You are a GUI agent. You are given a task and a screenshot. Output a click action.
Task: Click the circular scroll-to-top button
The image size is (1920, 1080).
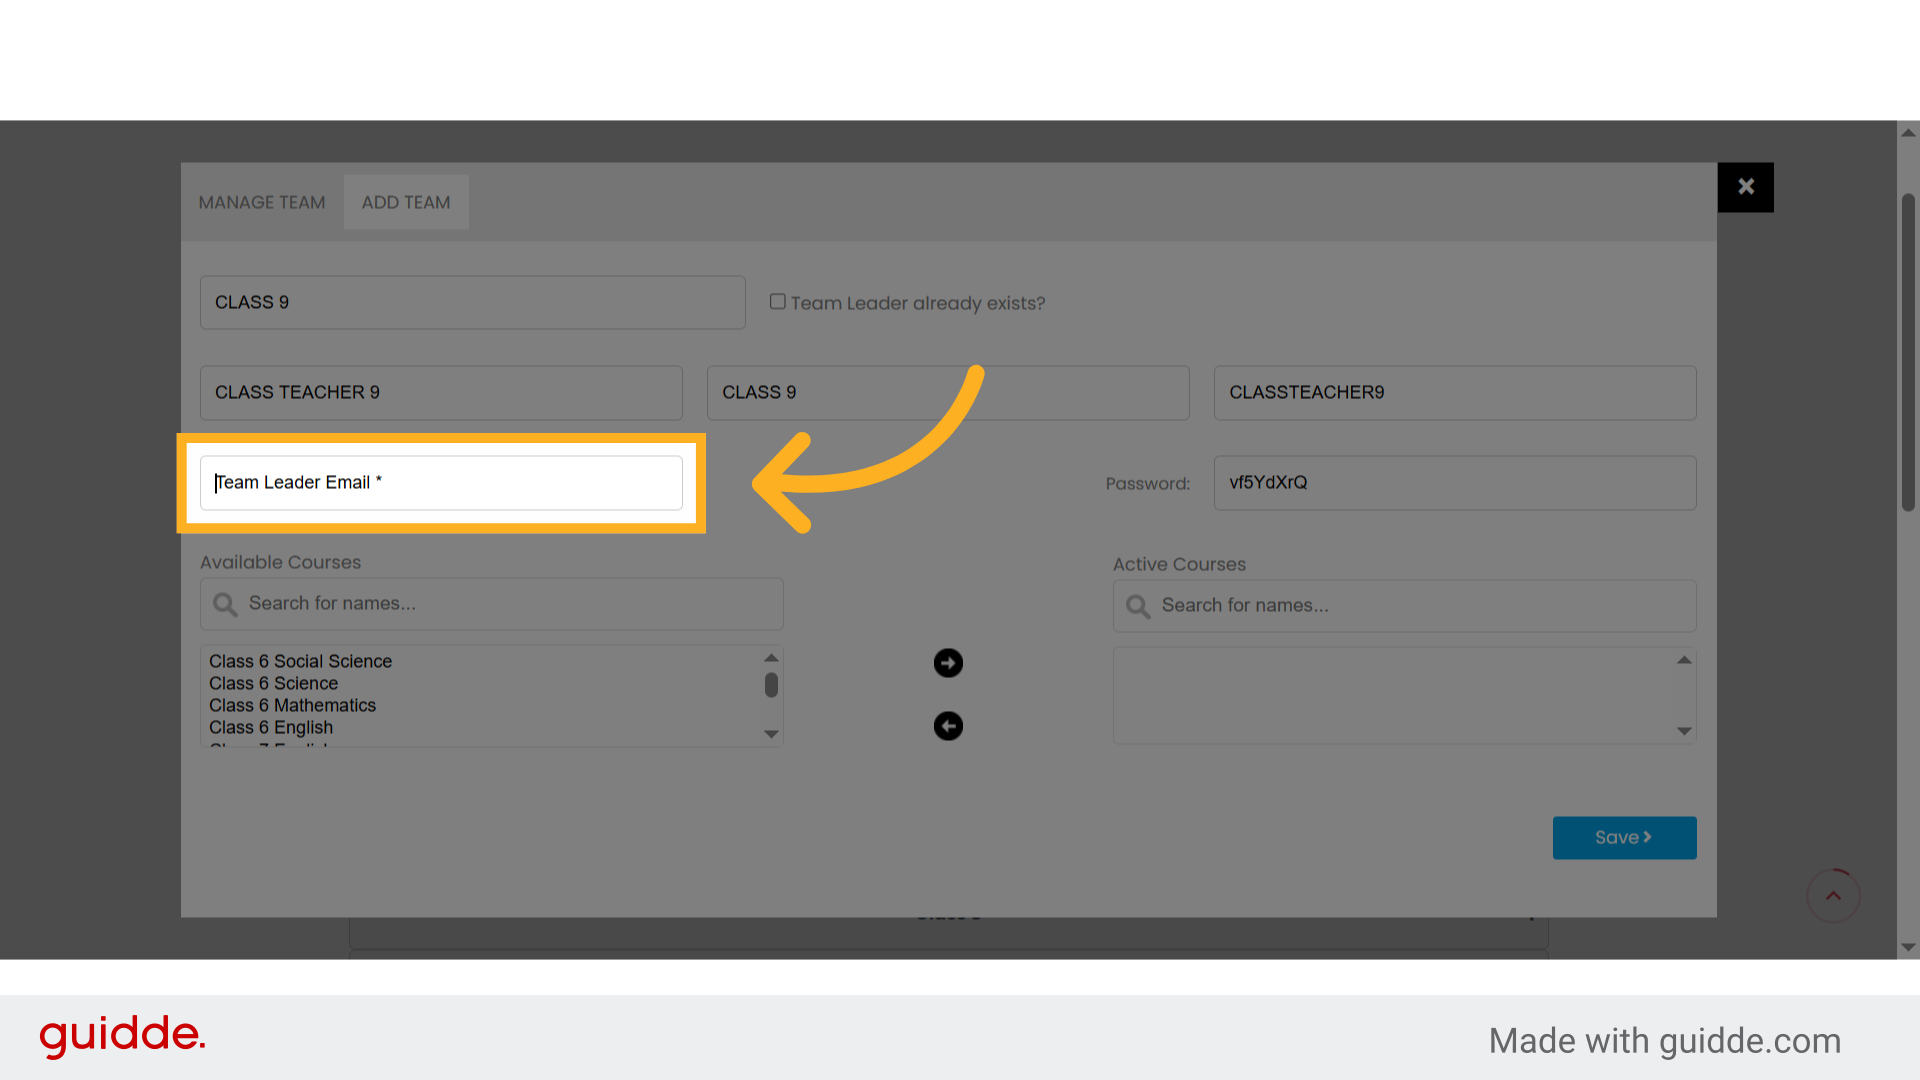click(1833, 896)
